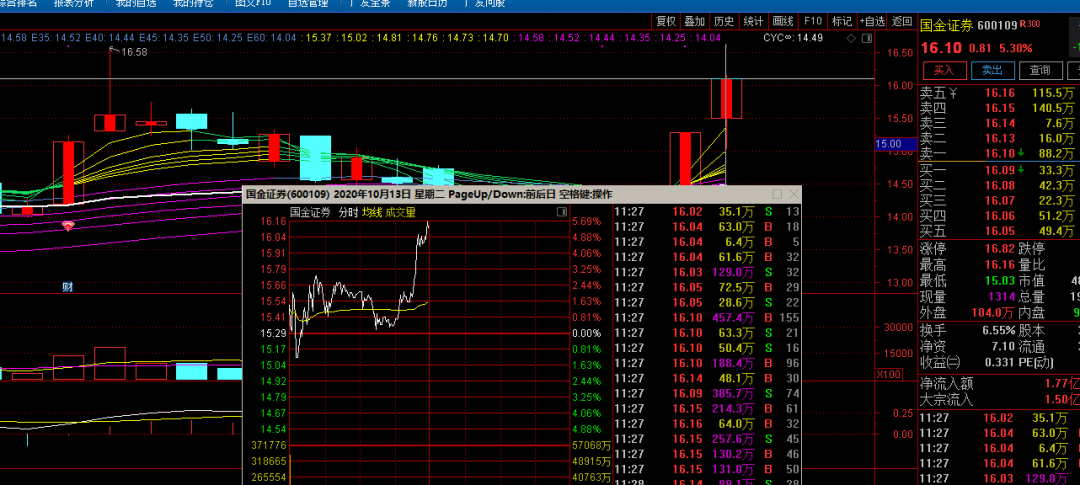Image resolution: width=1080 pixels, height=485 pixels.
Task: Click the E60: 14.04 moving average label
Action: (271, 37)
